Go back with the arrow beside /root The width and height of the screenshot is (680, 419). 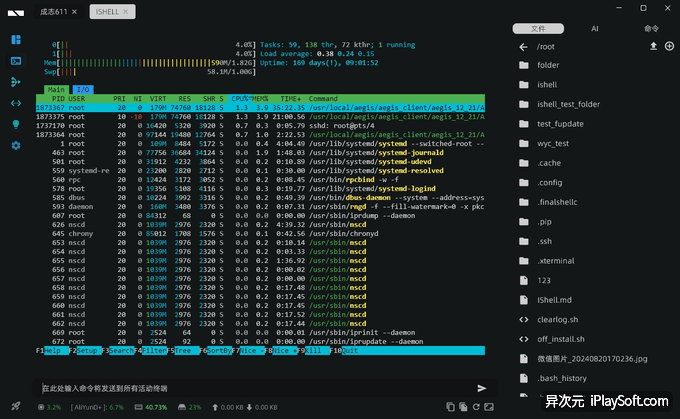tap(523, 47)
